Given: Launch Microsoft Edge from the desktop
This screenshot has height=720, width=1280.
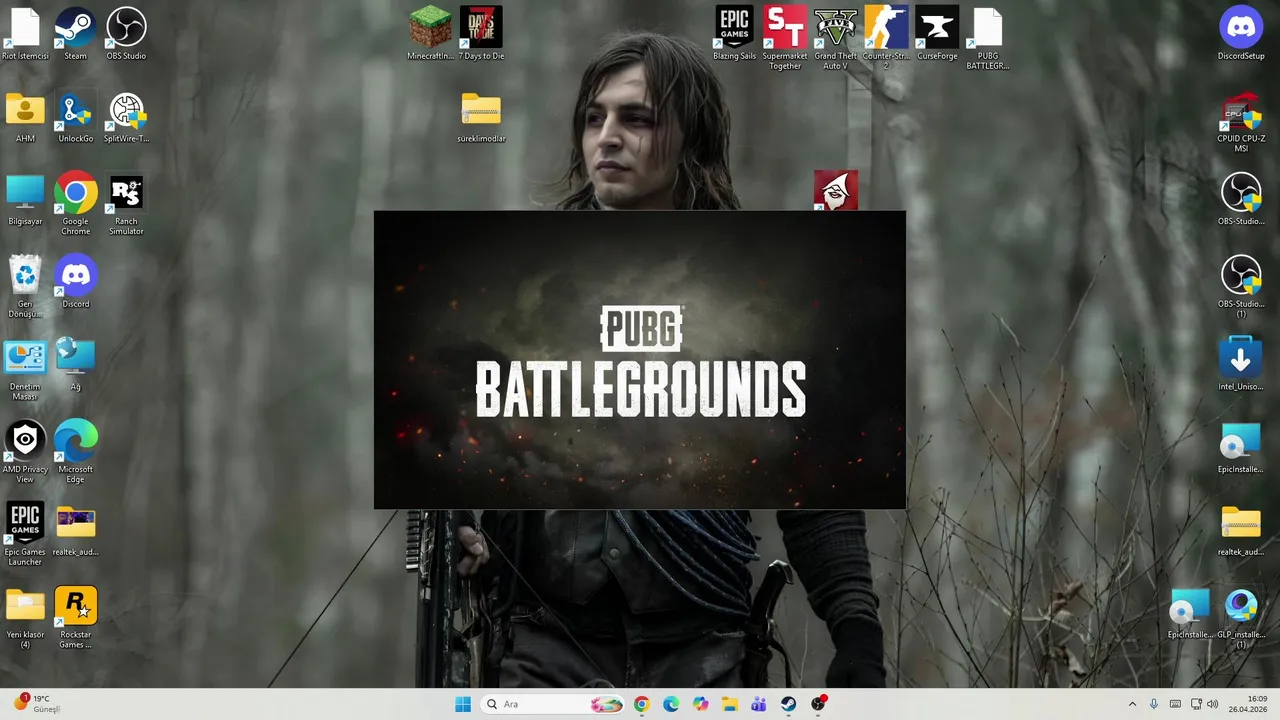Looking at the screenshot, I should point(75,452).
